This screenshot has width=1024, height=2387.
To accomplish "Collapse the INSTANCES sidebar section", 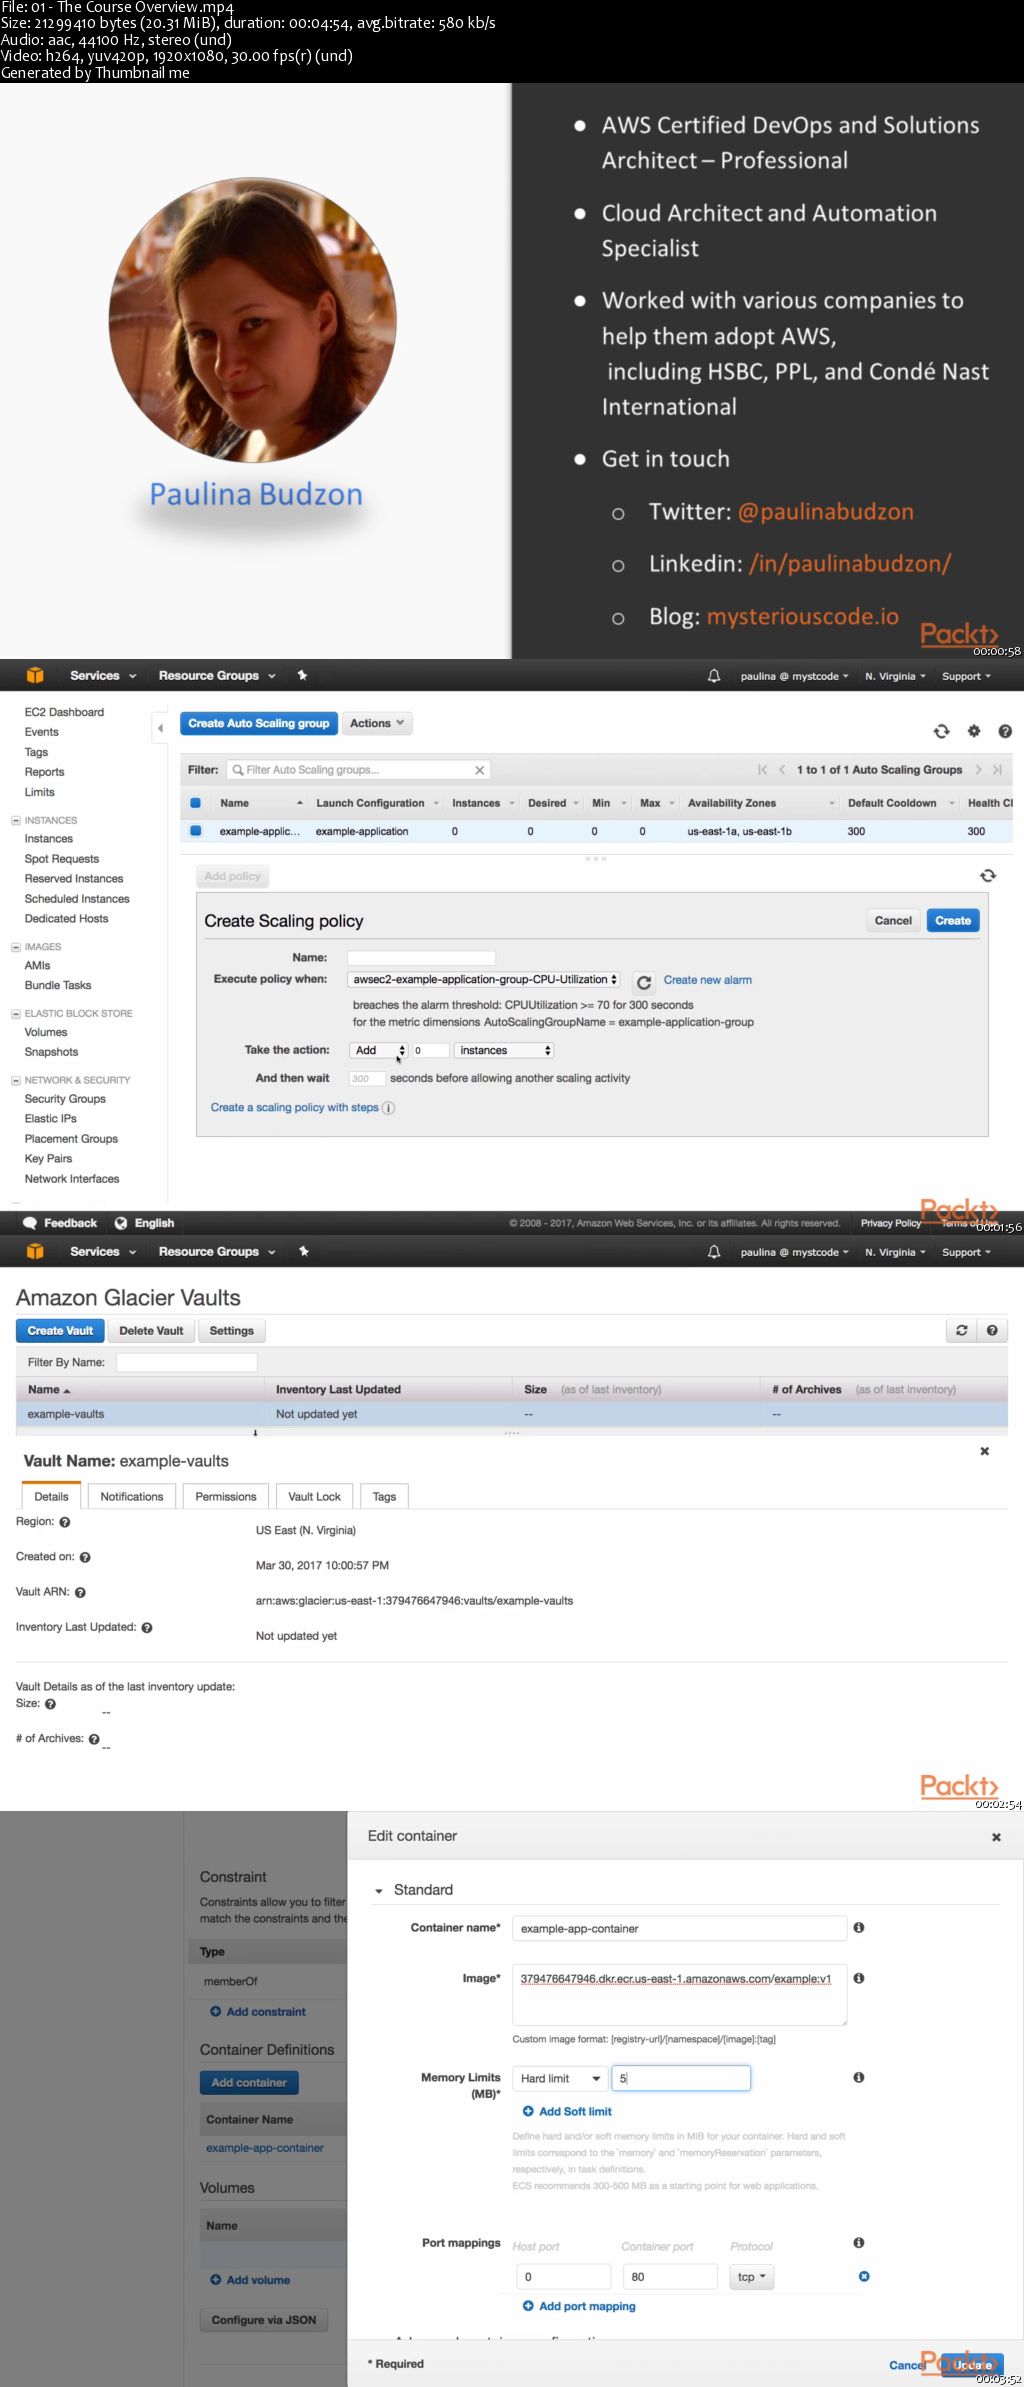I will click(x=16, y=820).
